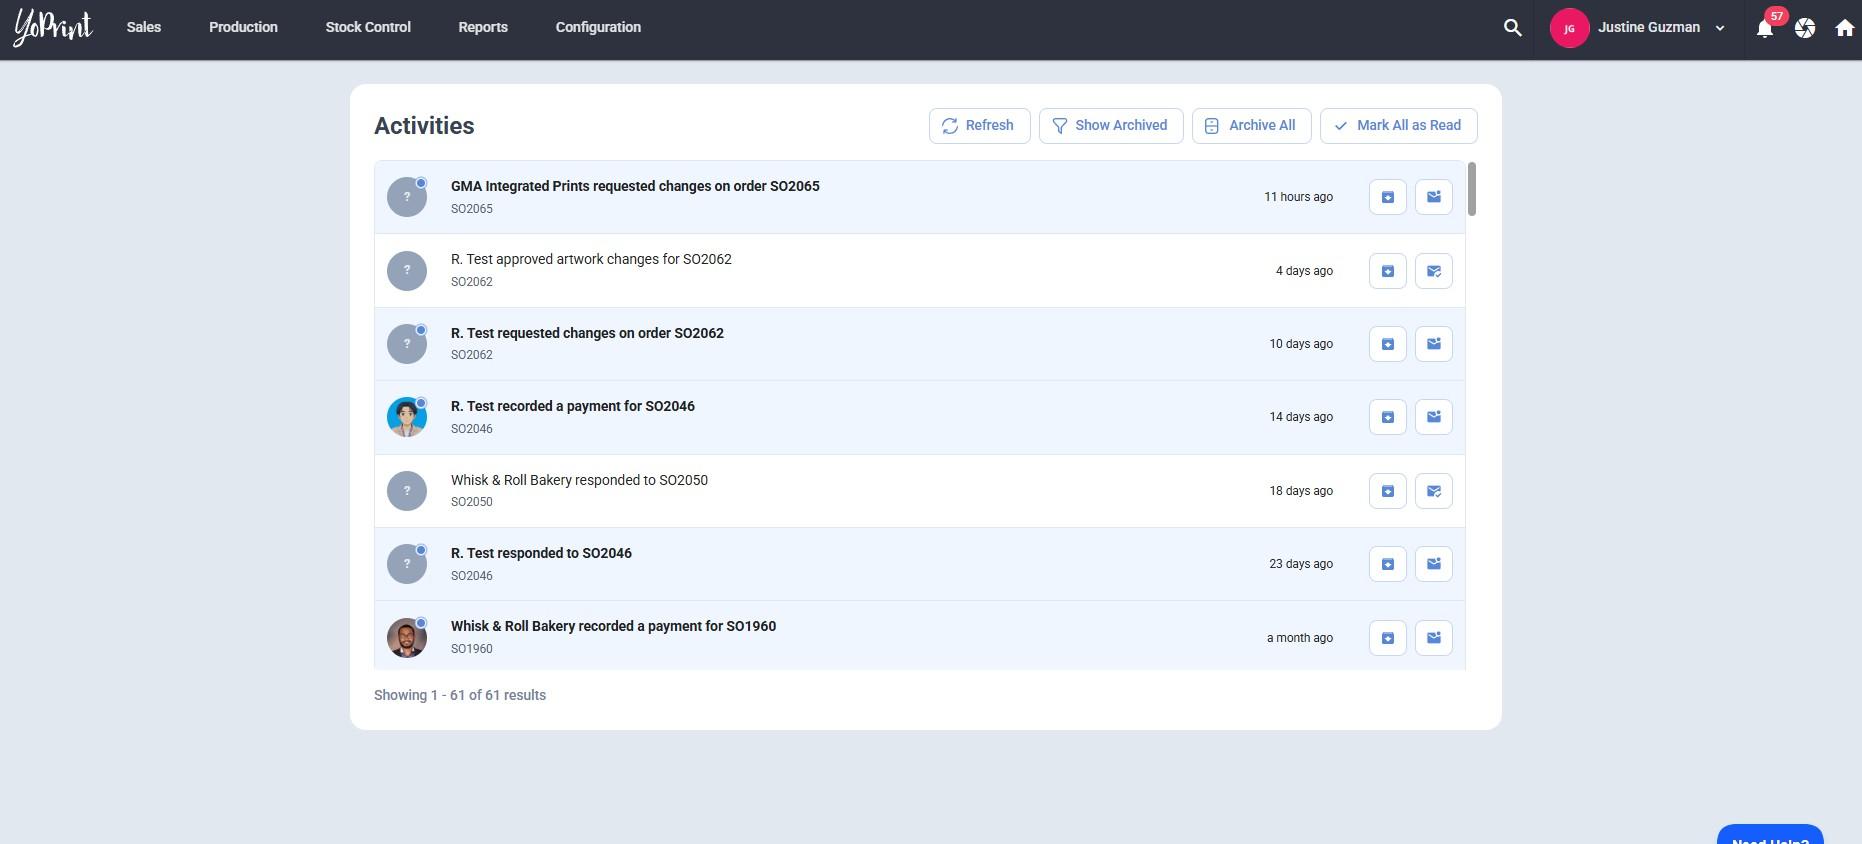Open the notifications bell
Screen dimensions: 1862x844
(x=1765, y=28)
